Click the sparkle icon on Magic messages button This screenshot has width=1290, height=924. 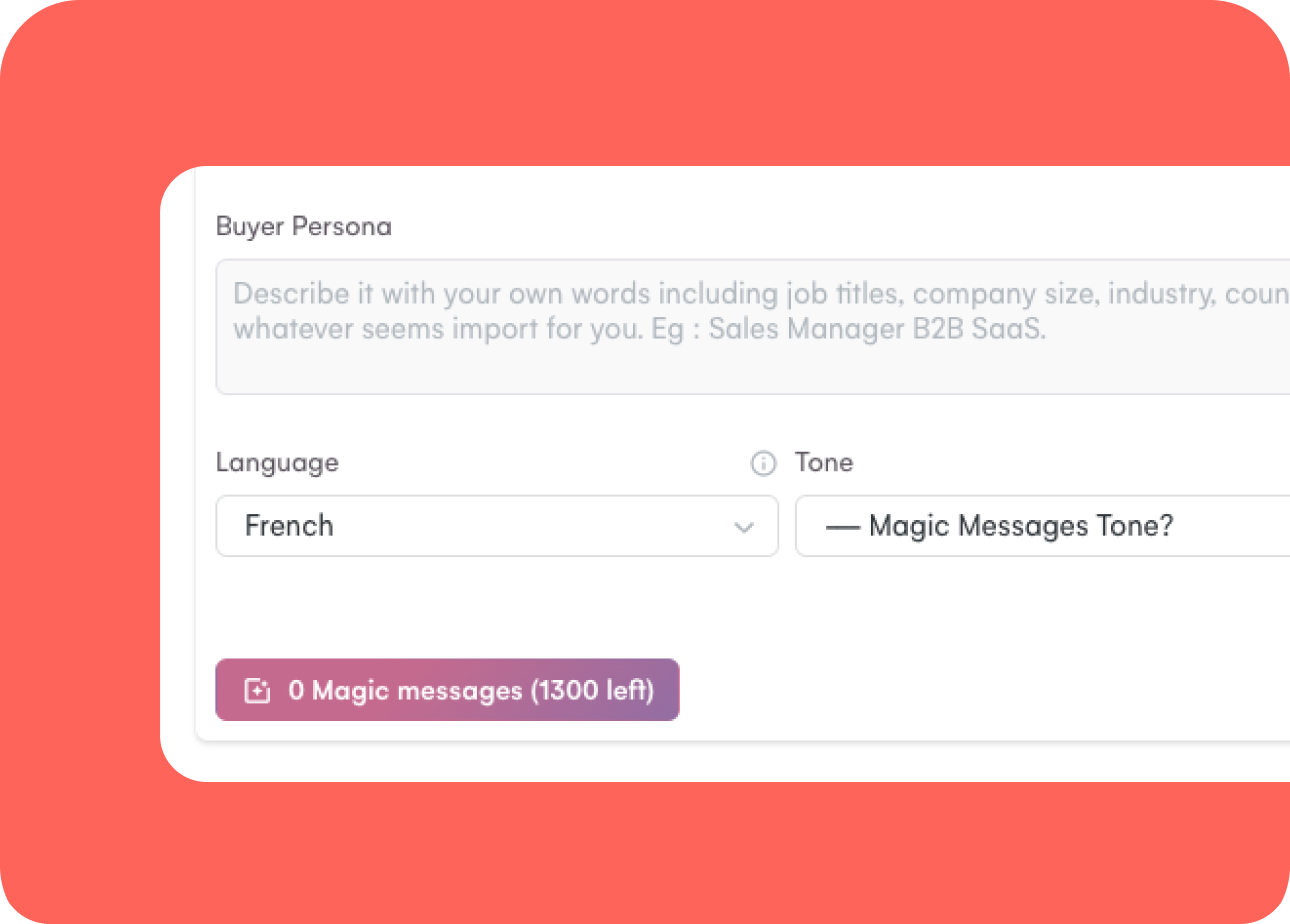(x=257, y=691)
